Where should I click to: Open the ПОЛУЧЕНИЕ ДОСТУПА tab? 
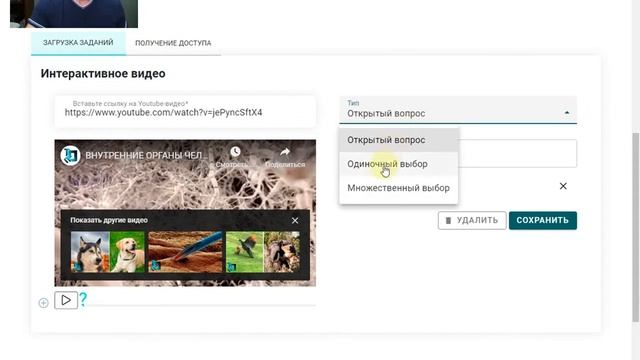173,43
